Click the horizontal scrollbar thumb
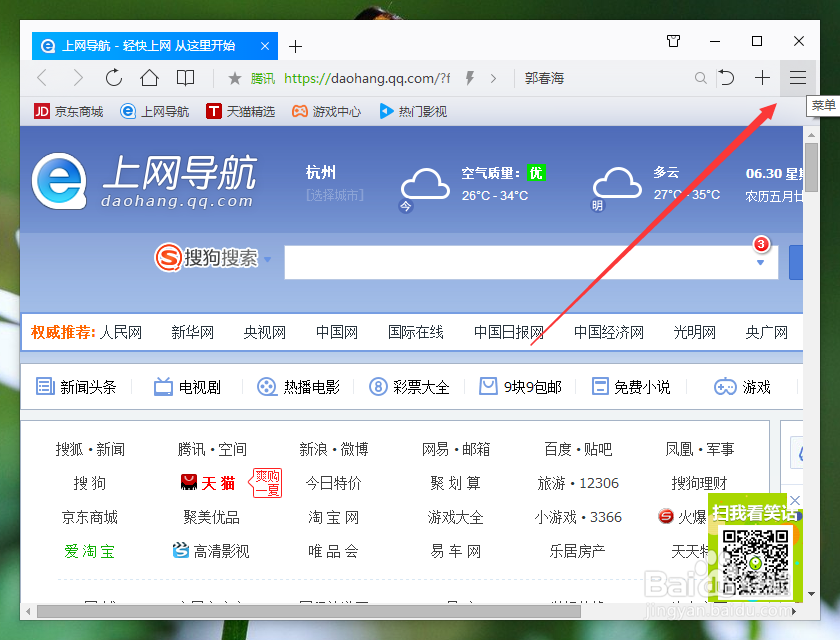Viewport: 840px width, 640px height. pyautogui.click(x=309, y=611)
